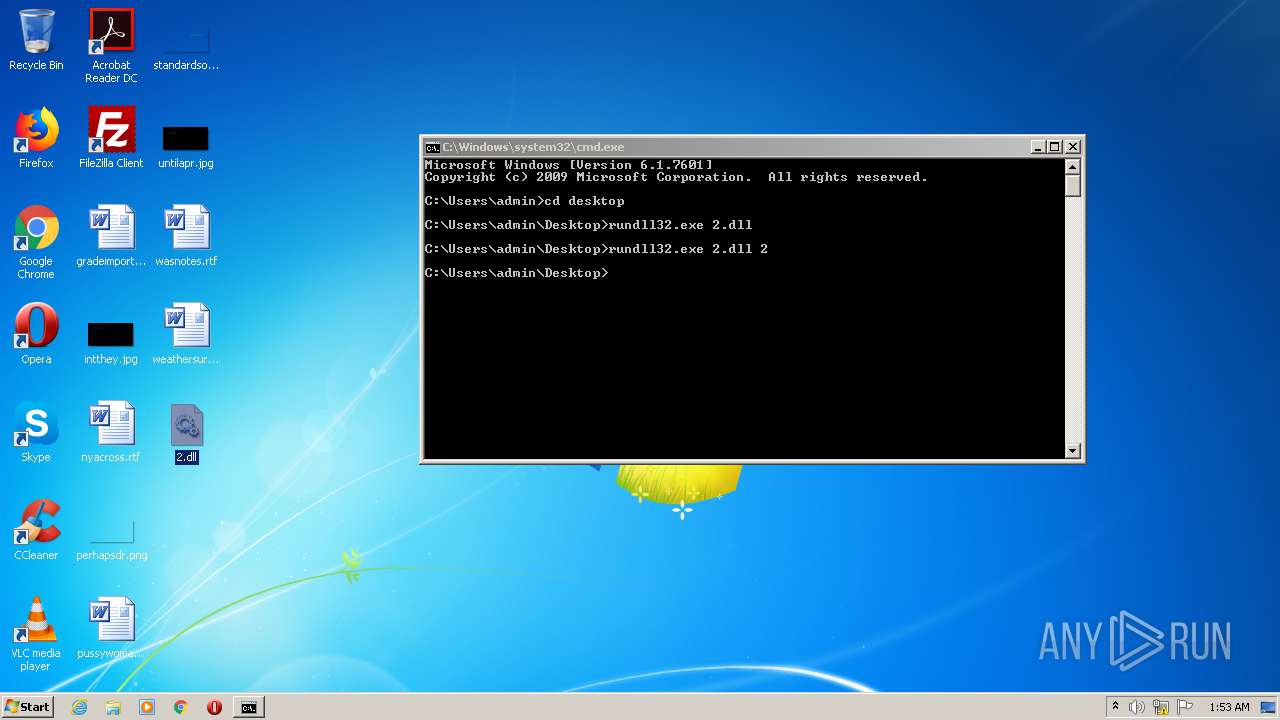Image resolution: width=1280 pixels, height=720 pixels.
Task: Click cmd scrollbar down arrow
Action: (x=1073, y=451)
